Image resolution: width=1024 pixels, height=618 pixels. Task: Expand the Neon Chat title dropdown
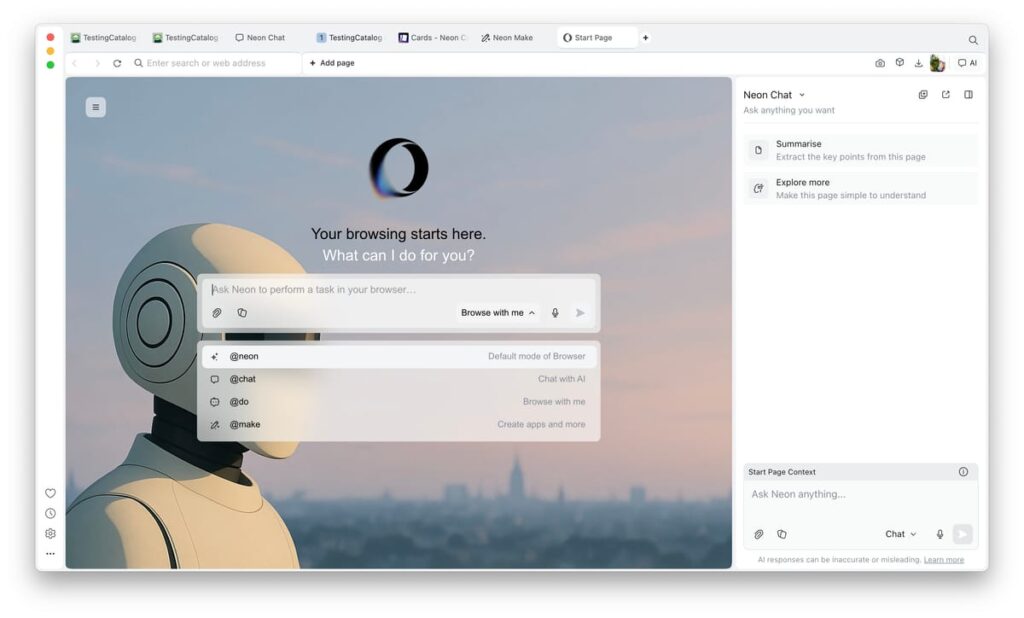coord(802,95)
